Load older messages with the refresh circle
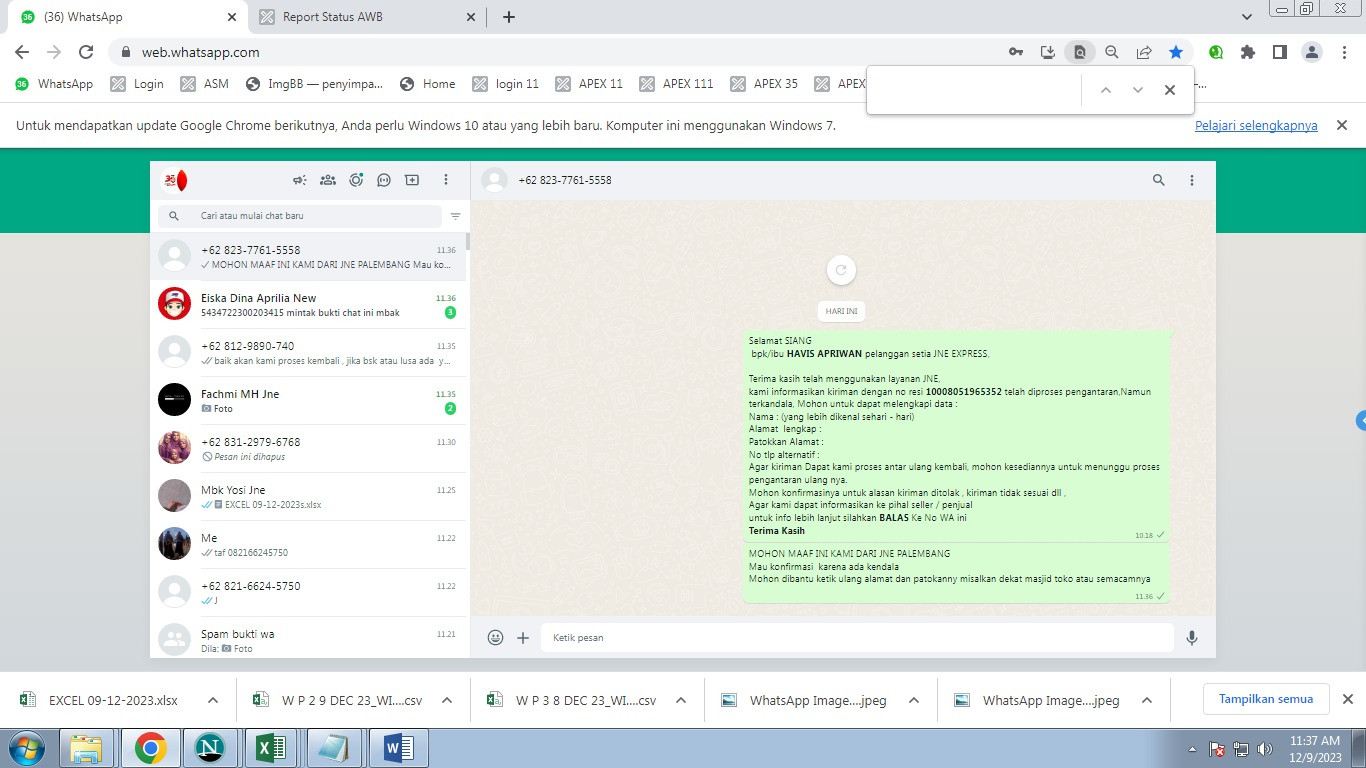Screen dimensions: 1366x768 coord(841,270)
